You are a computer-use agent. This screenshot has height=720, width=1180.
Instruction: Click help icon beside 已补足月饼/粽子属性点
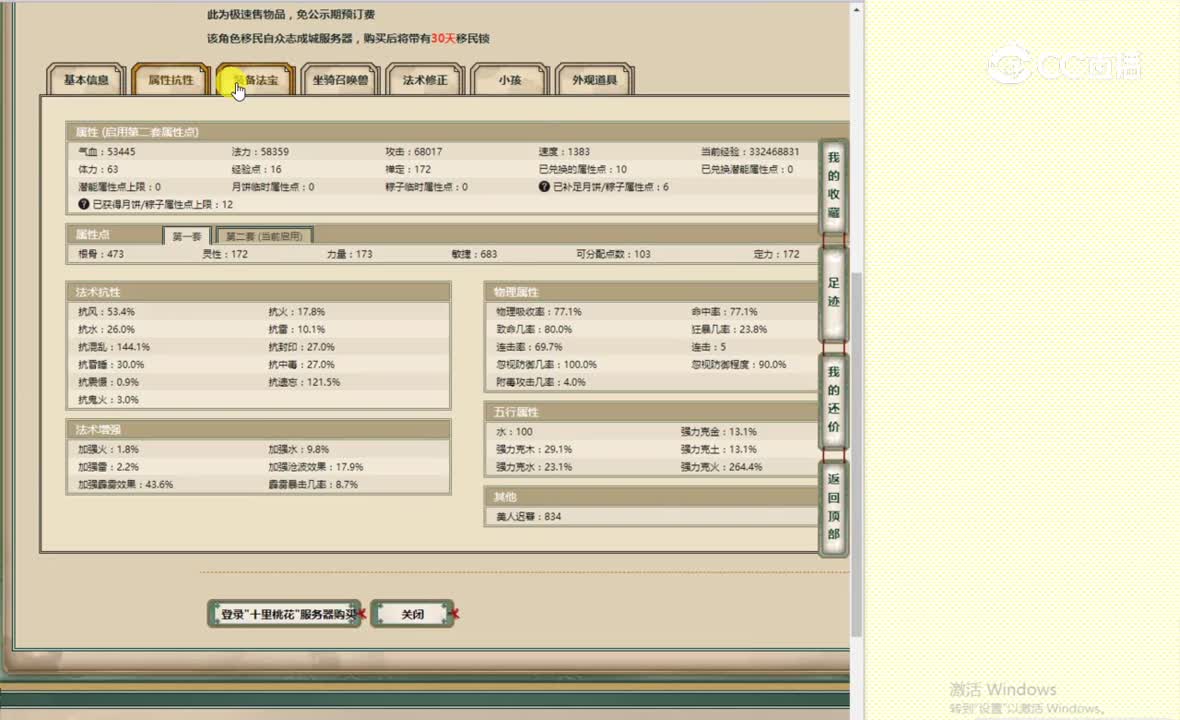[x=543, y=187]
